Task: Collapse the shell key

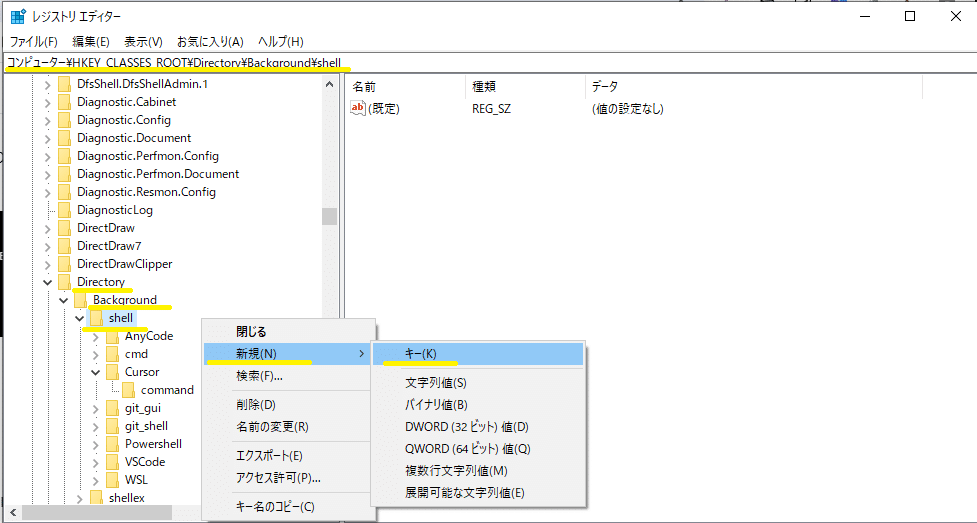Action: click(80, 319)
